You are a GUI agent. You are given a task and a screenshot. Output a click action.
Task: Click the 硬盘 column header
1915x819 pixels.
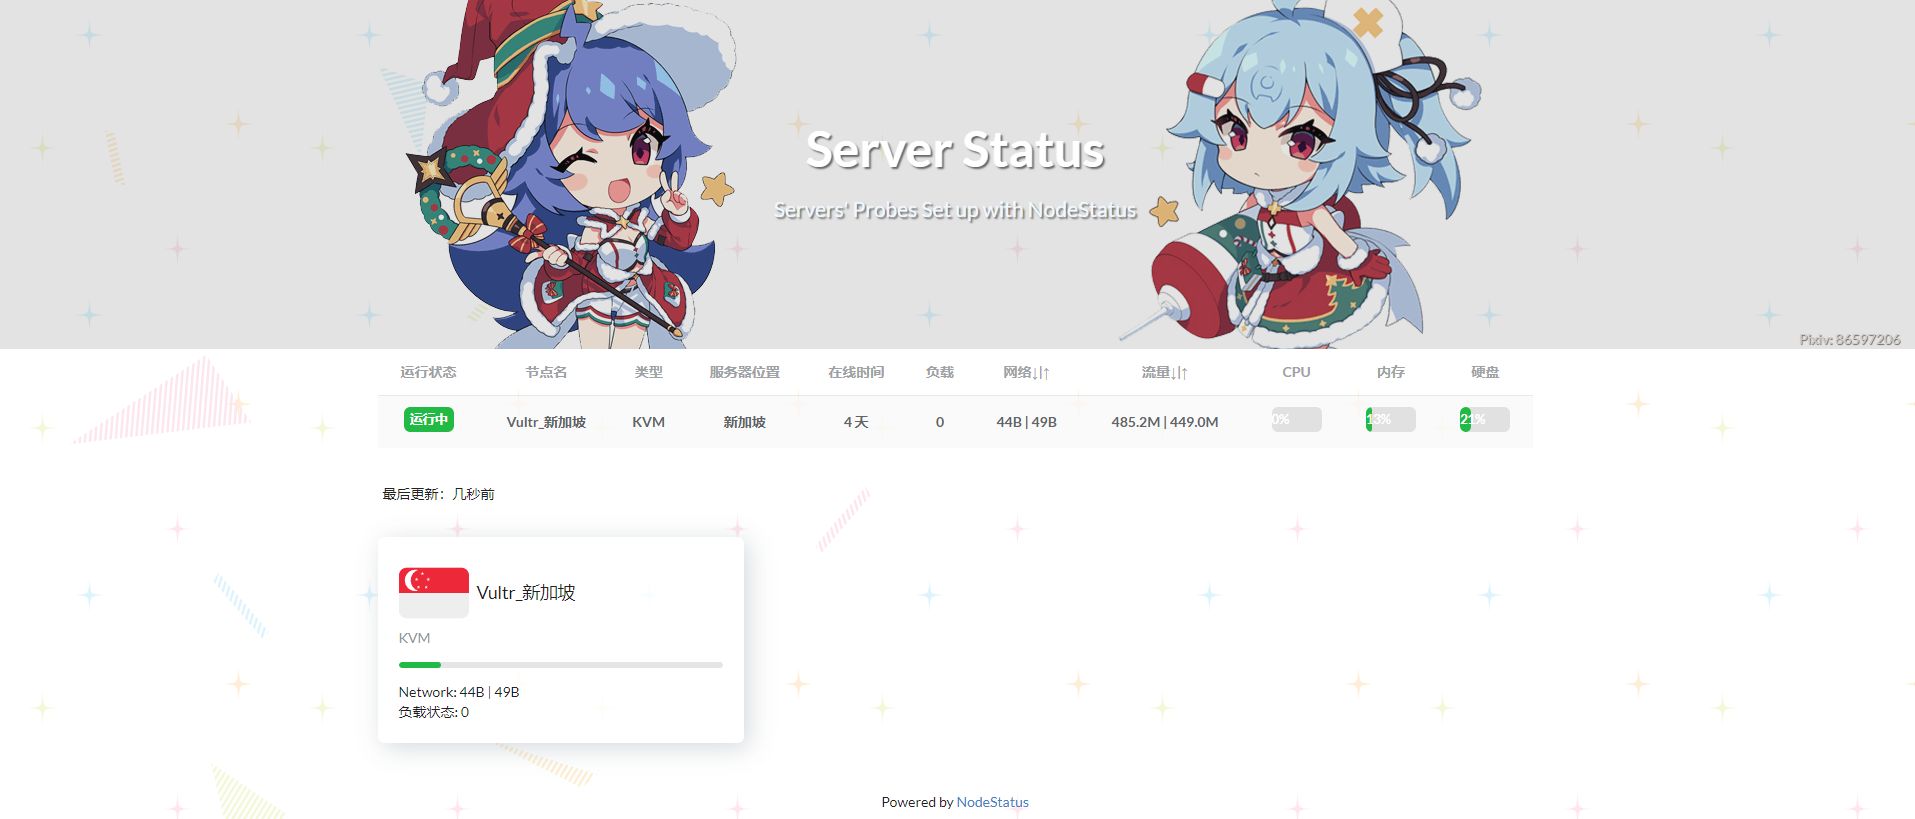[x=1484, y=372]
